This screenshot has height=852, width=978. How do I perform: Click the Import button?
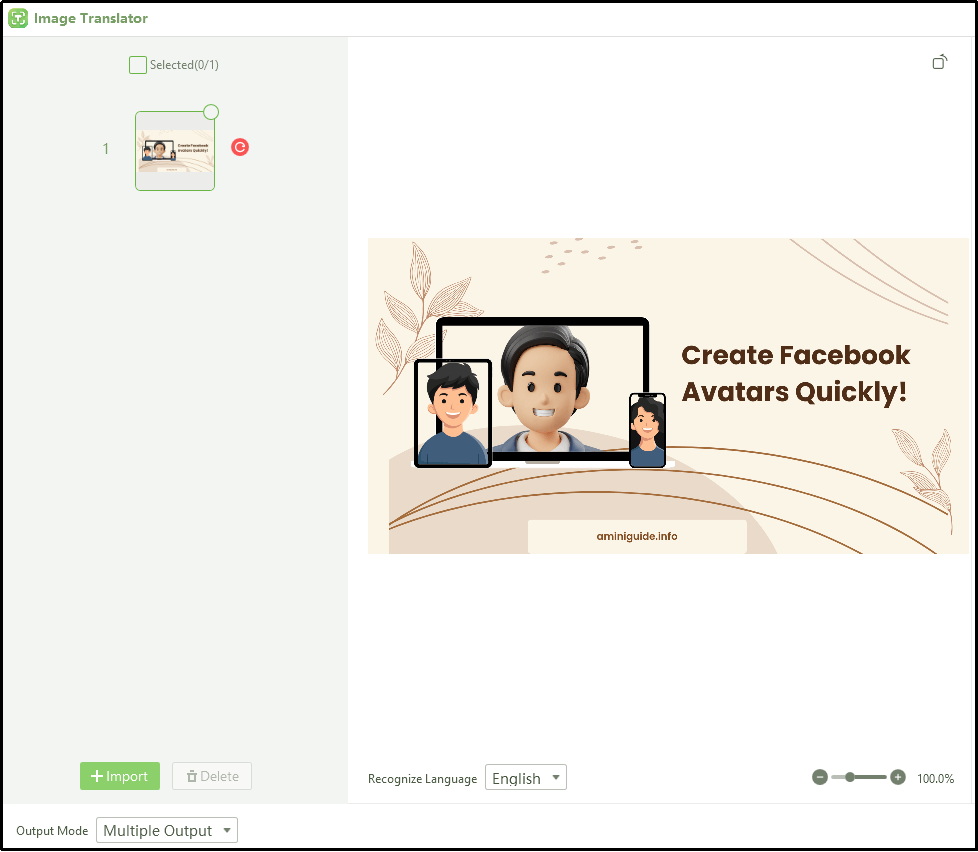pos(119,776)
